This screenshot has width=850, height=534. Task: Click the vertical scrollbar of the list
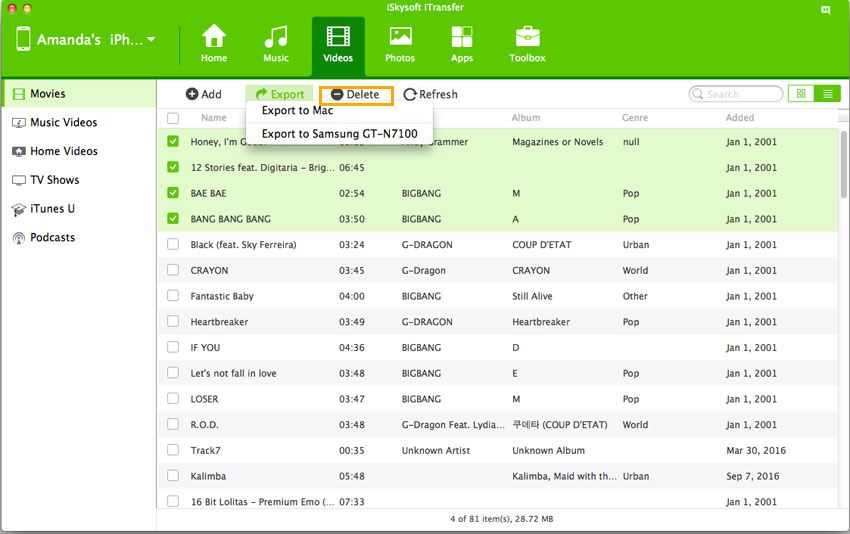[843, 163]
